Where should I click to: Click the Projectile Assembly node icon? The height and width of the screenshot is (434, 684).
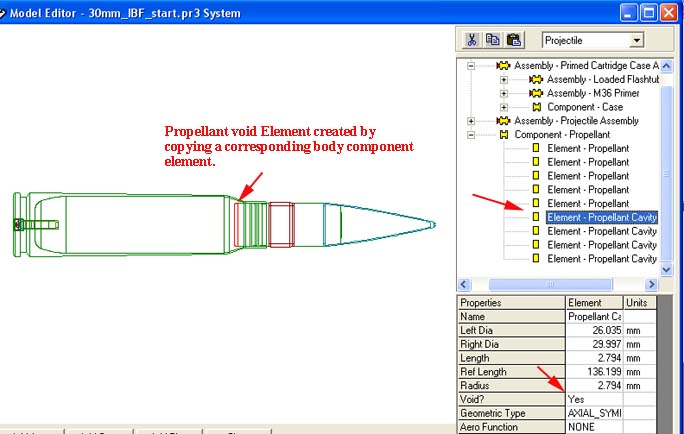(503, 121)
